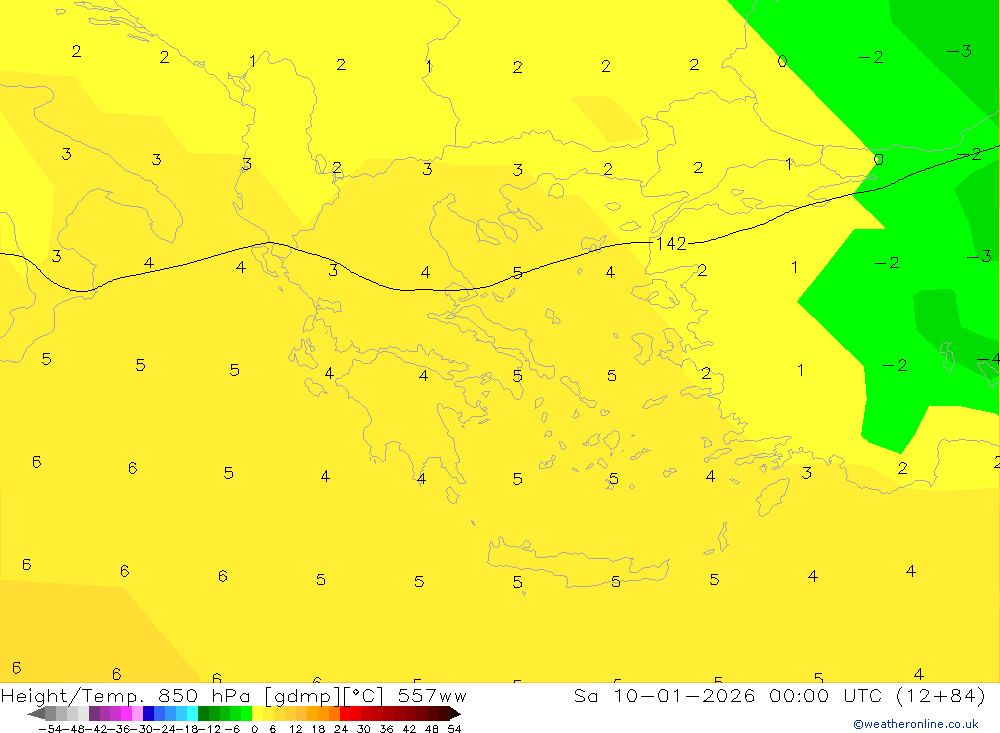Click the '0' legend scale label
The height and width of the screenshot is (733, 1000).
point(254,729)
